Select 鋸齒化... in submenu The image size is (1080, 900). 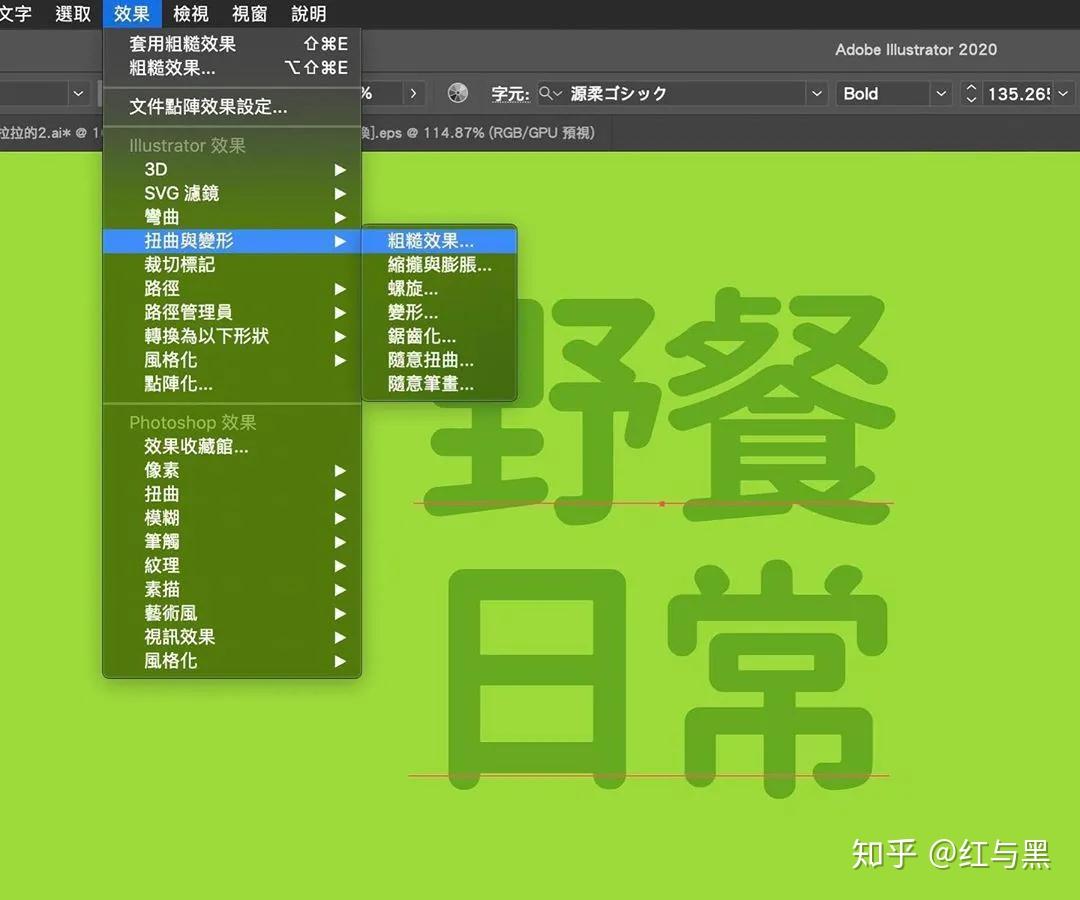(439, 336)
